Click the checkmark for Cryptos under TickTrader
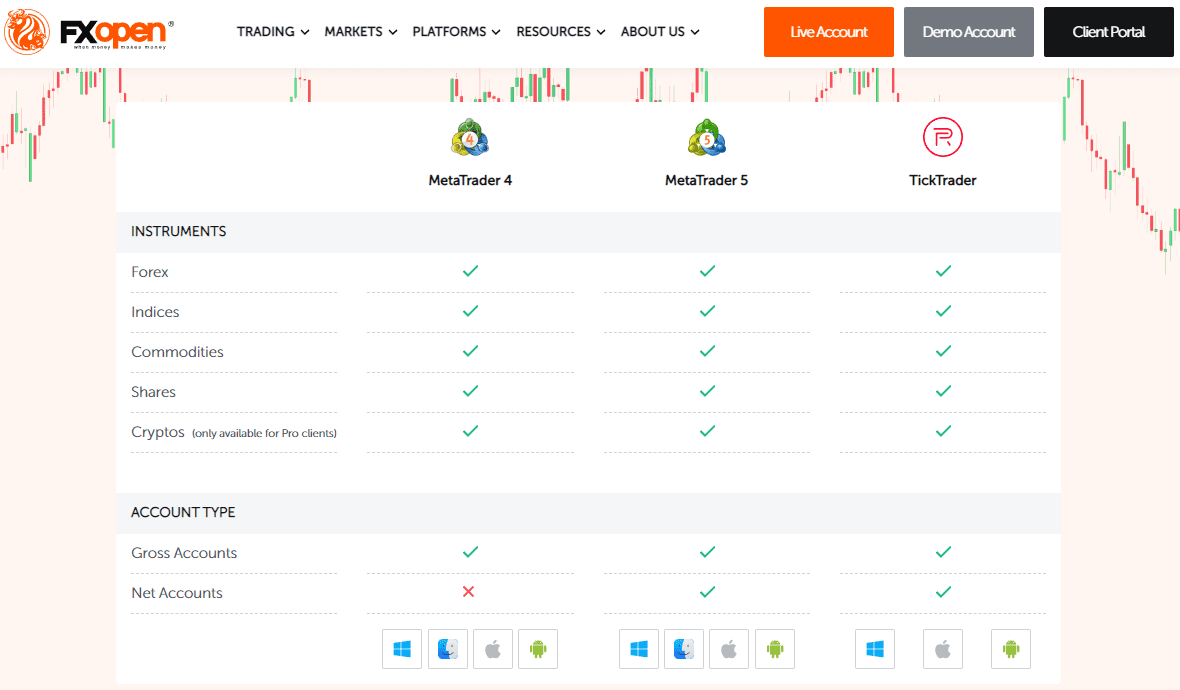 pos(942,431)
